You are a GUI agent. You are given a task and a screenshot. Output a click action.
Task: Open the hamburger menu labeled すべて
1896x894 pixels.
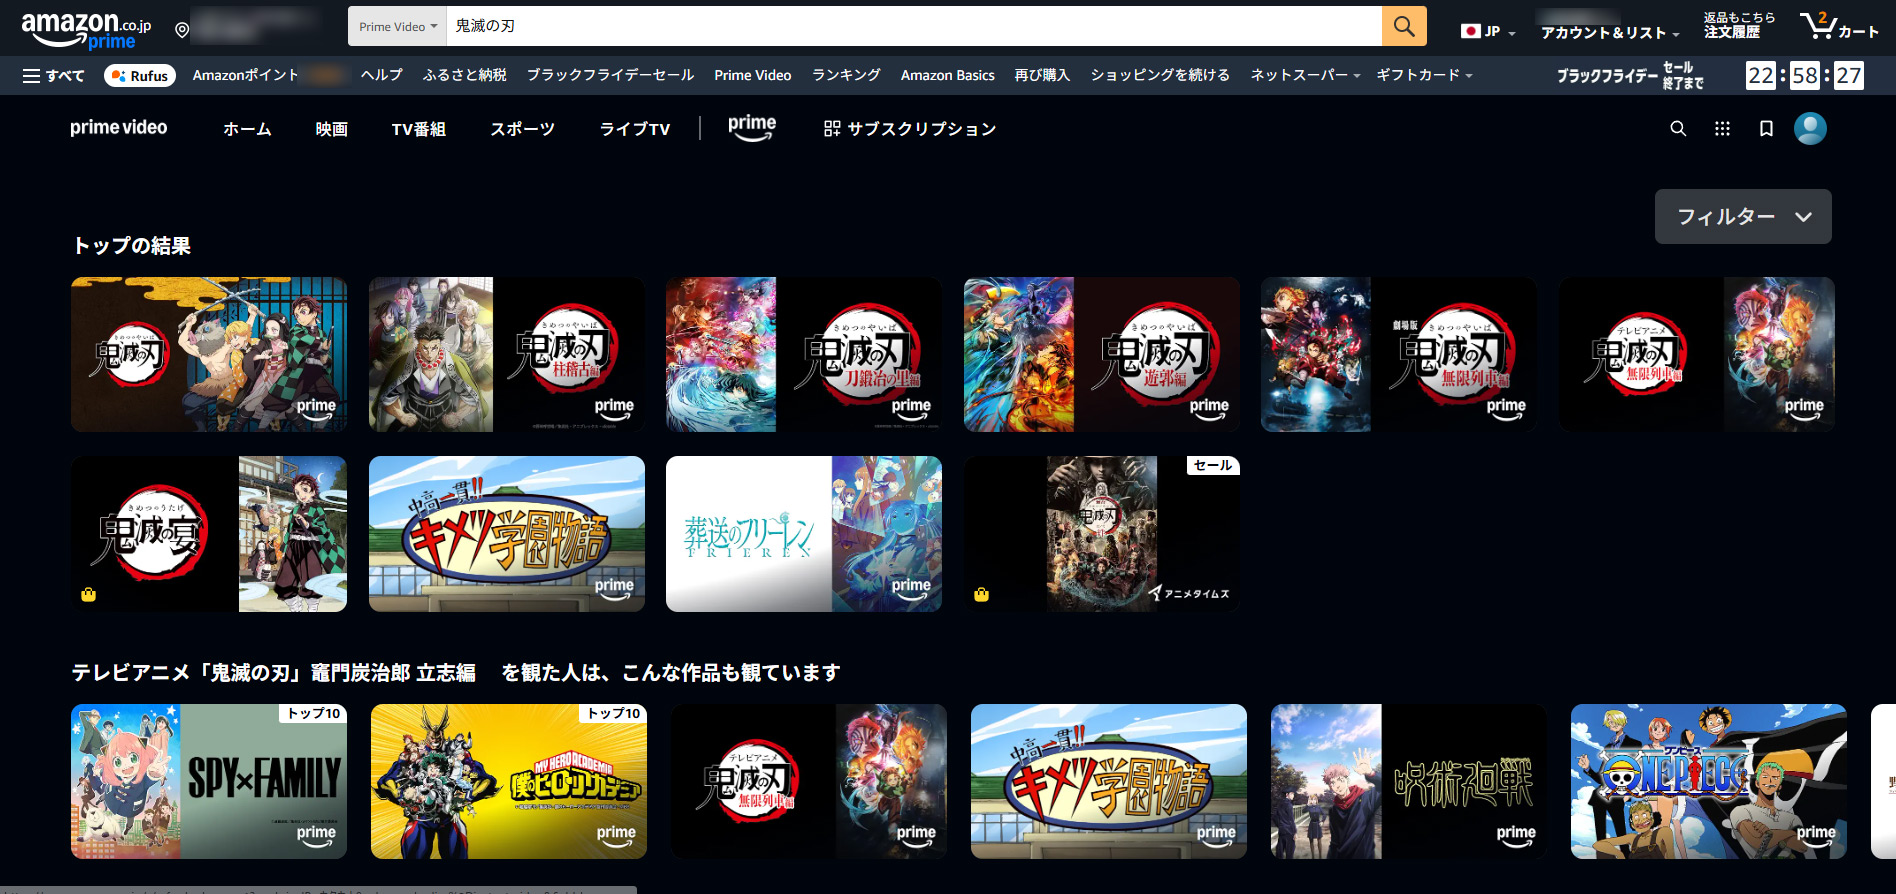tap(53, 76)
